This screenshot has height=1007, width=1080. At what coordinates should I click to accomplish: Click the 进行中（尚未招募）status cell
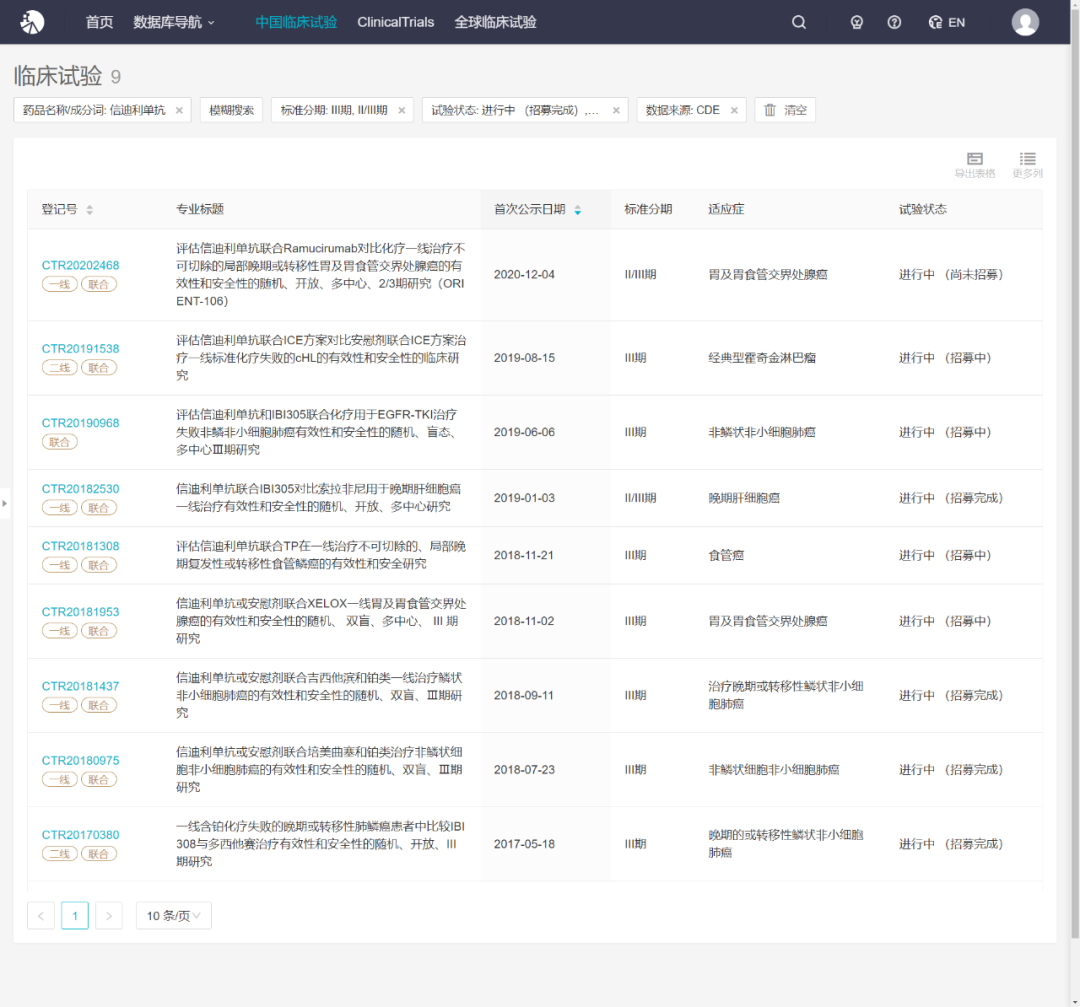(951, 275)
